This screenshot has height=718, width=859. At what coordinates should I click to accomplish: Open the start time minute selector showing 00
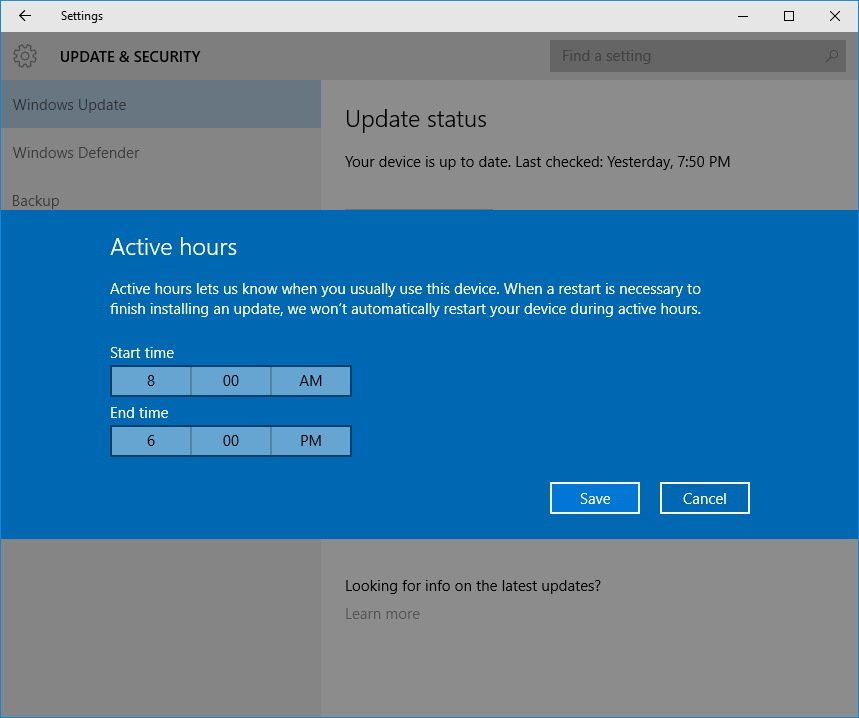(230, 380)
